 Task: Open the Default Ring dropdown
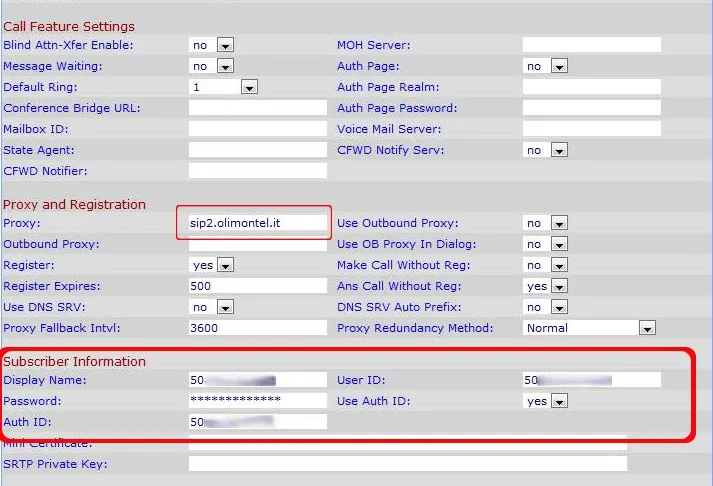point(223,87)
